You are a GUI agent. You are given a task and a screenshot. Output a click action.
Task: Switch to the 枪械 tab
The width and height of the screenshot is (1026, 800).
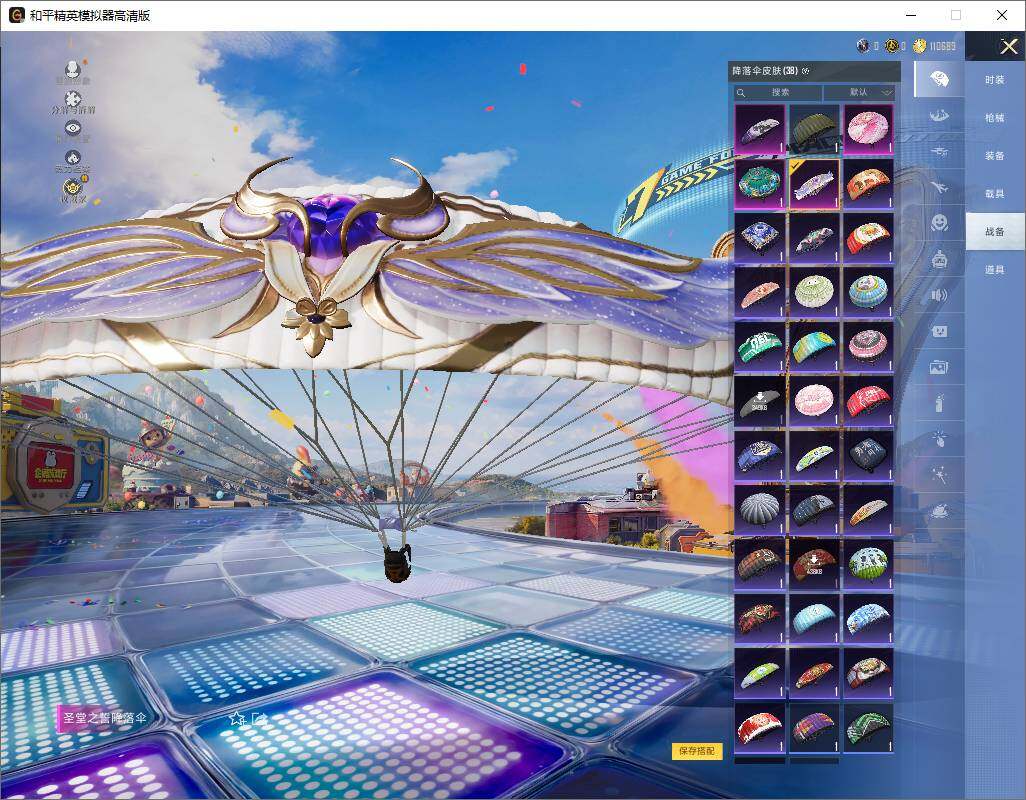(994, 118)
